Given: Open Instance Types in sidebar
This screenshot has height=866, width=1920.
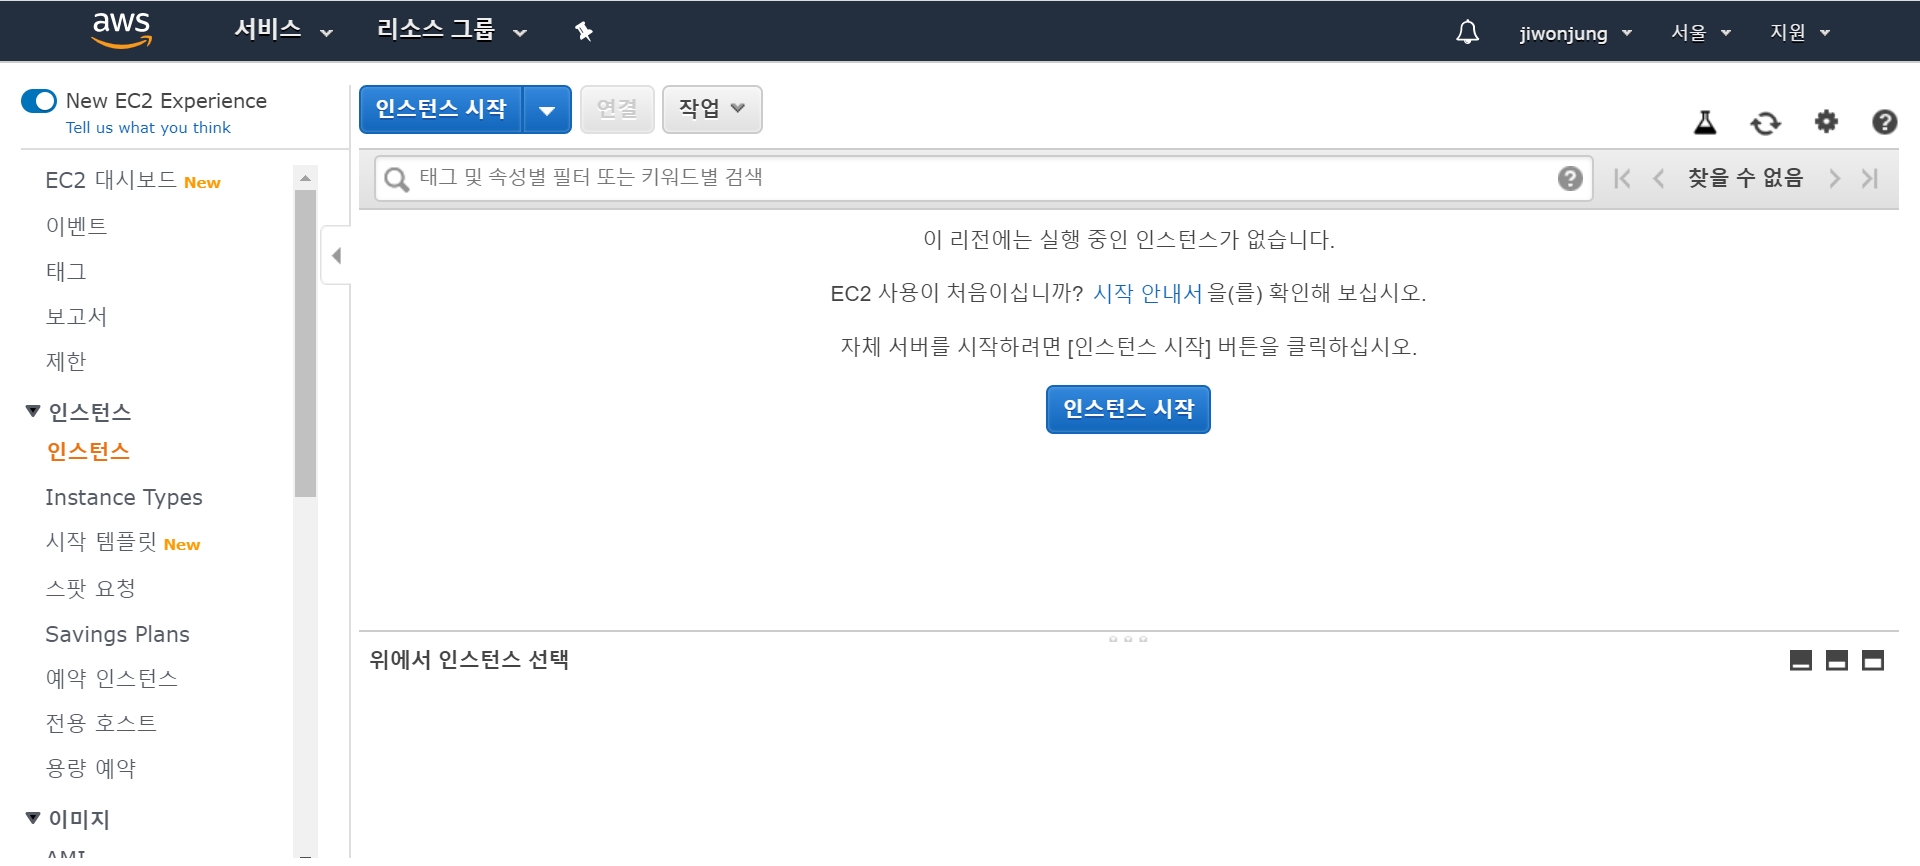Looking at the screenshot, I should tap(124, 497).
